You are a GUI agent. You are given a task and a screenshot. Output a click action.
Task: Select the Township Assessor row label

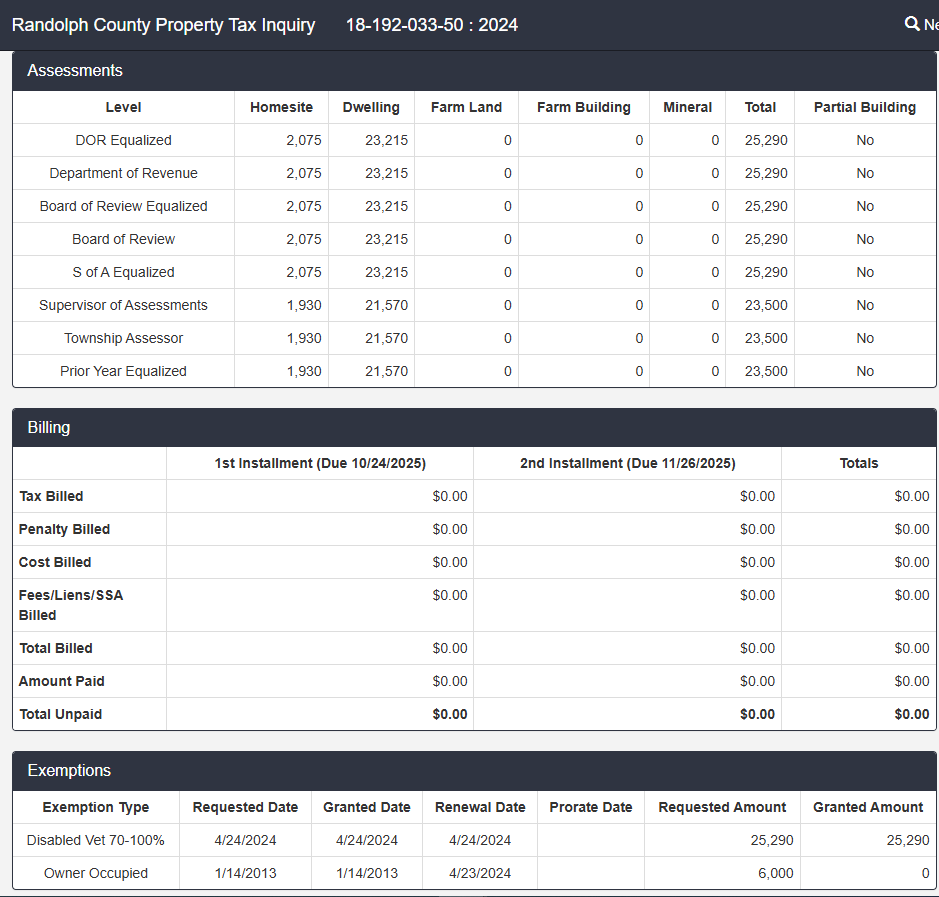point(123,338)
